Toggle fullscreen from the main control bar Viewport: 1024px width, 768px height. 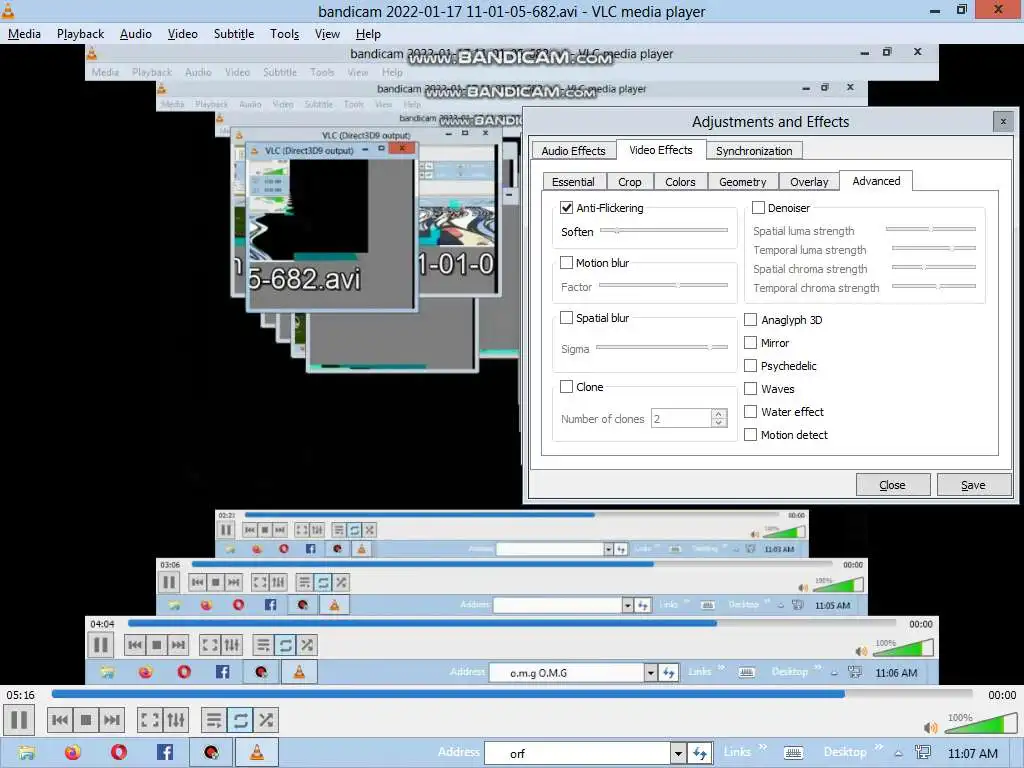(x=150, y=720)
